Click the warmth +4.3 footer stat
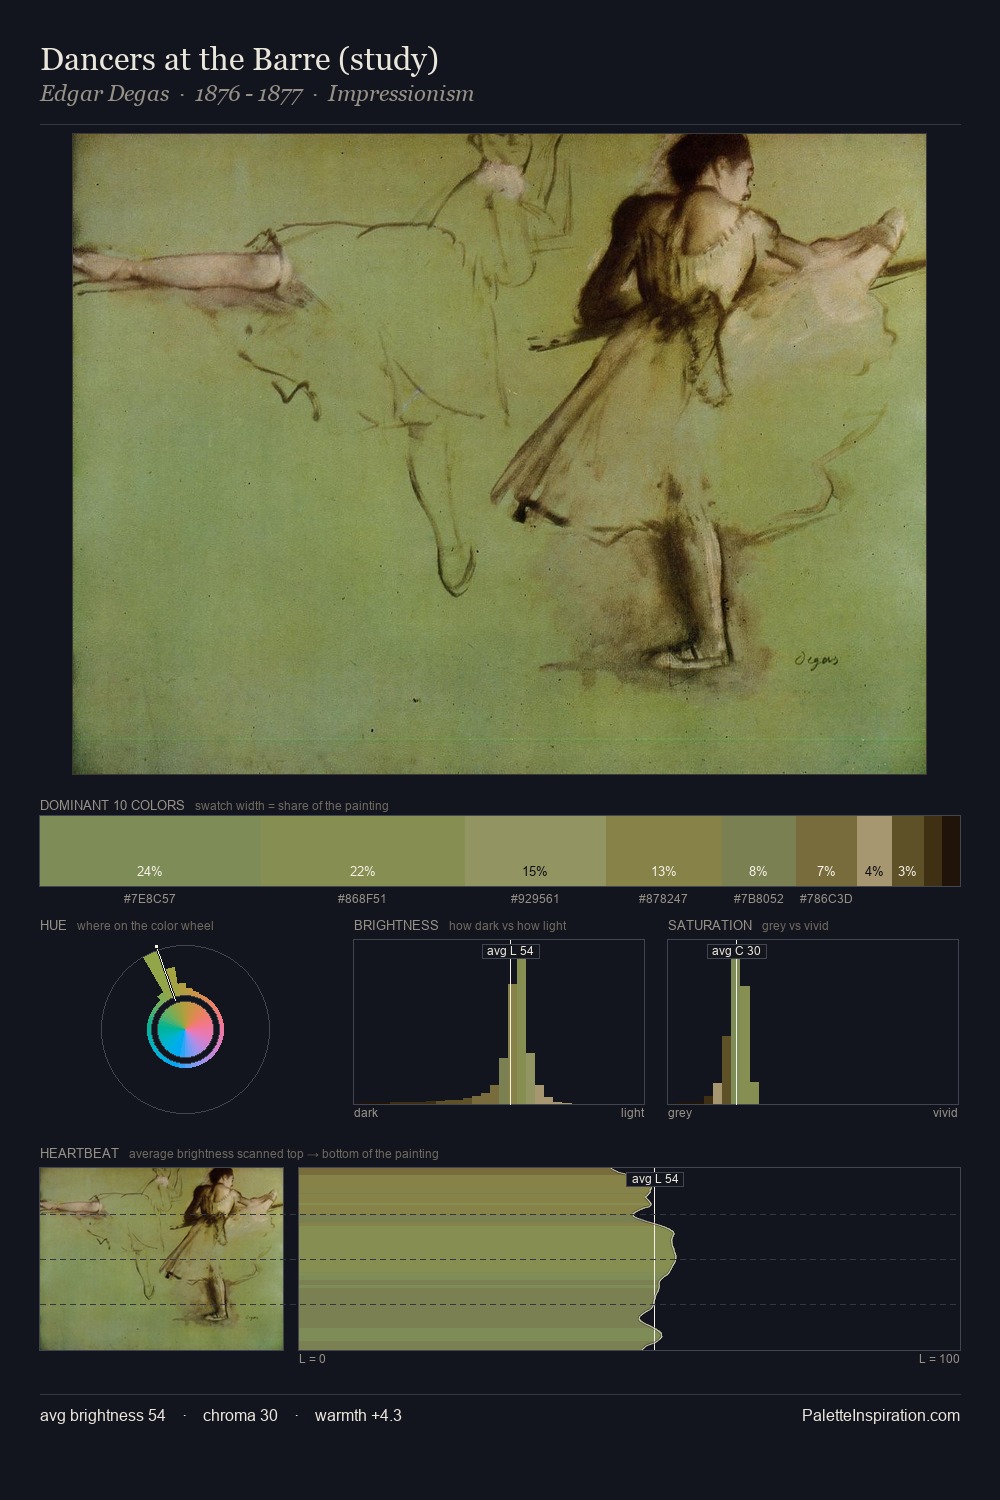 [x=358, y=1415]
